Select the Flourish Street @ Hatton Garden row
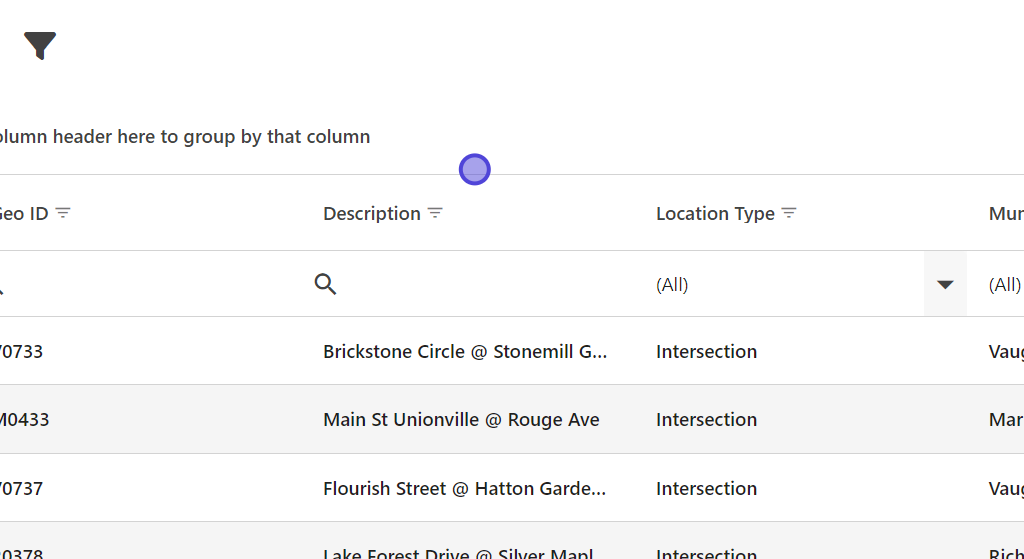 point(465,488)
